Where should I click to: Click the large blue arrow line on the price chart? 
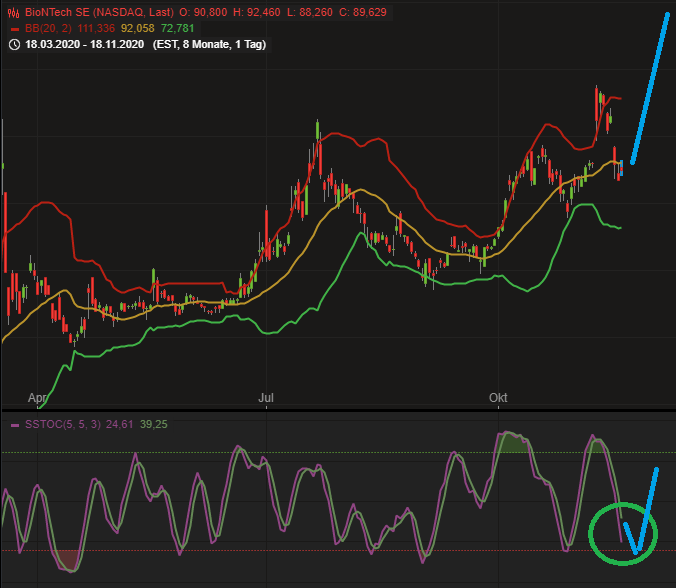tap(650, 88)
